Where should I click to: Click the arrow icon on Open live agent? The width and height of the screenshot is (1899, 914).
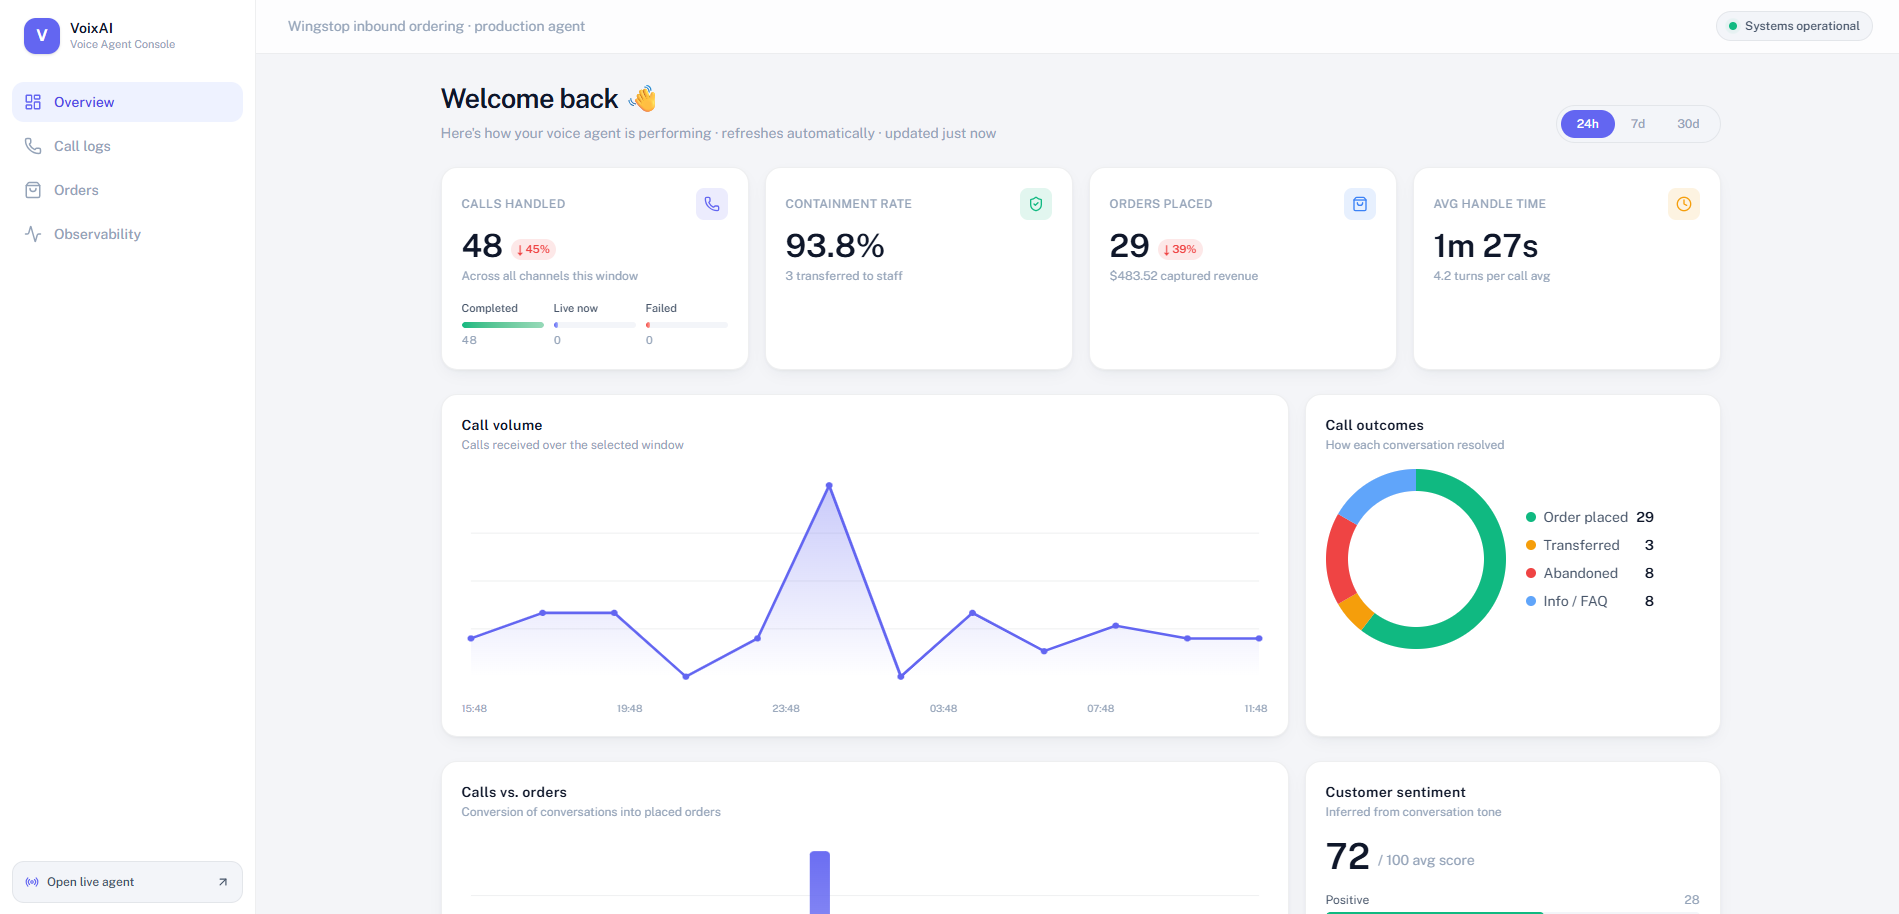pyautogui.click(x=223, y=882)
